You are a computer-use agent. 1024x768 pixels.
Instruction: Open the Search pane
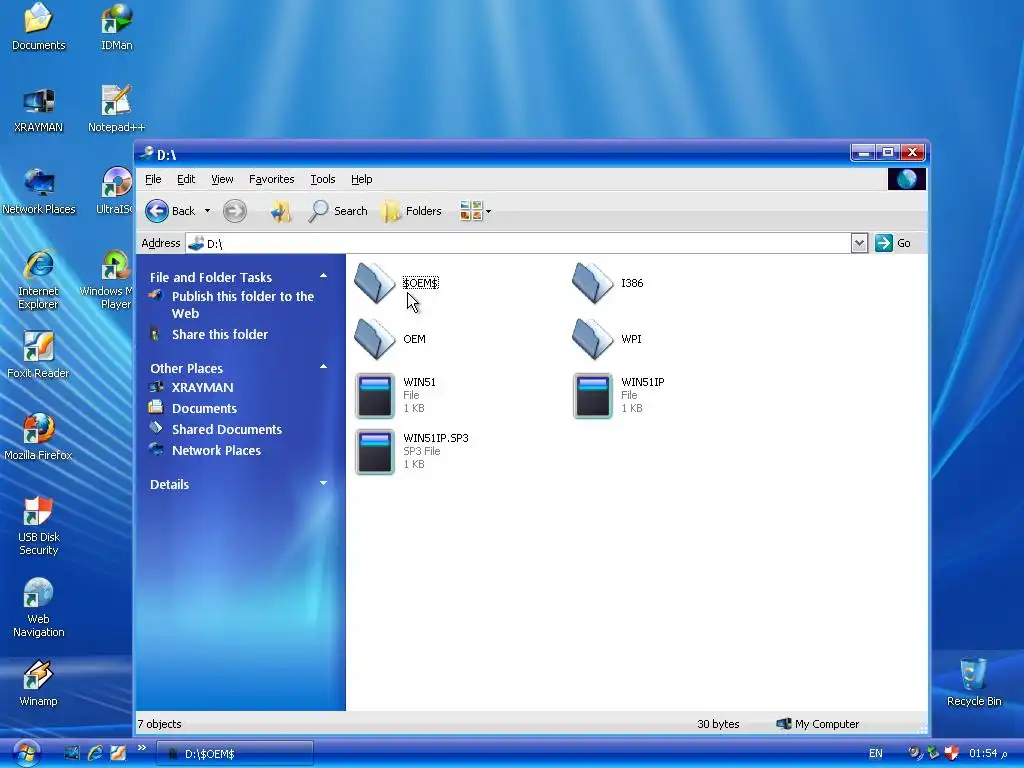coord(338,211)
